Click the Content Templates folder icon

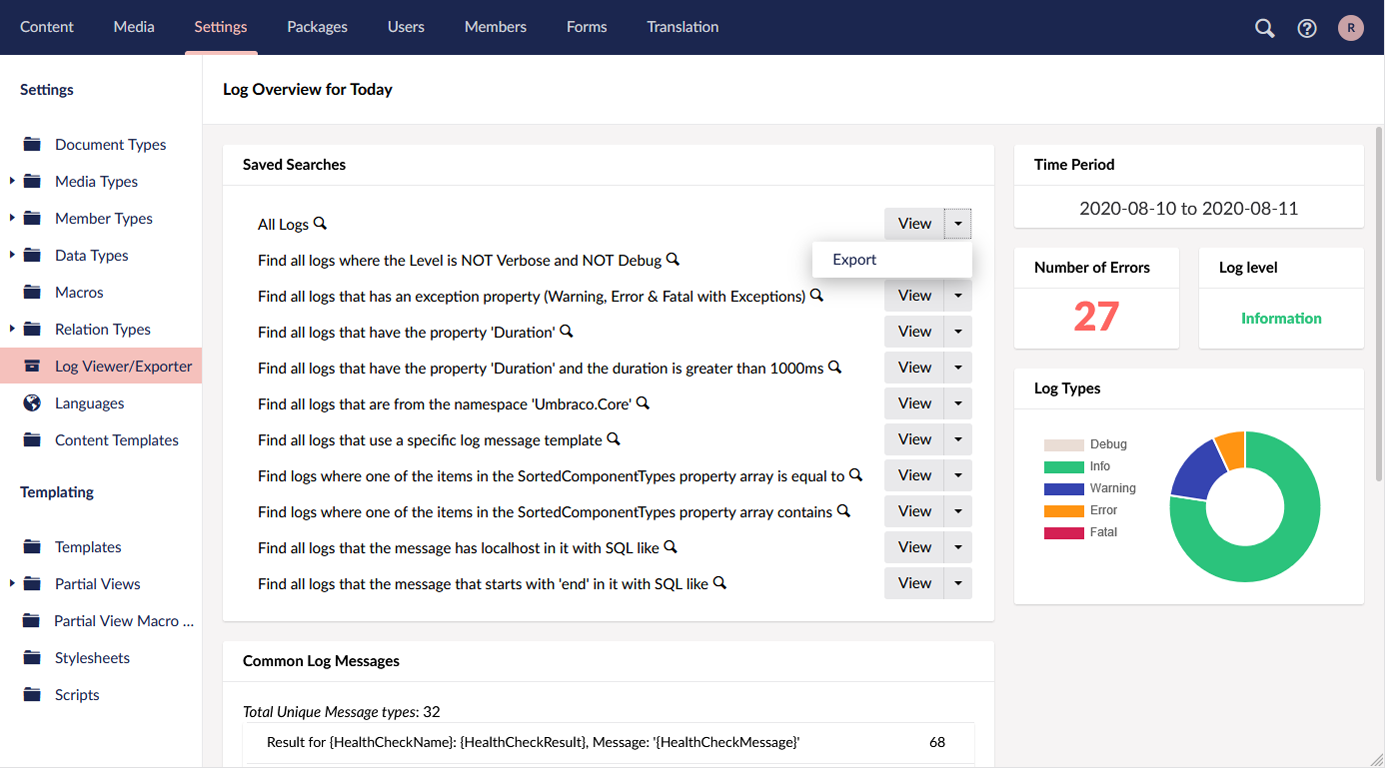[32, 440]
